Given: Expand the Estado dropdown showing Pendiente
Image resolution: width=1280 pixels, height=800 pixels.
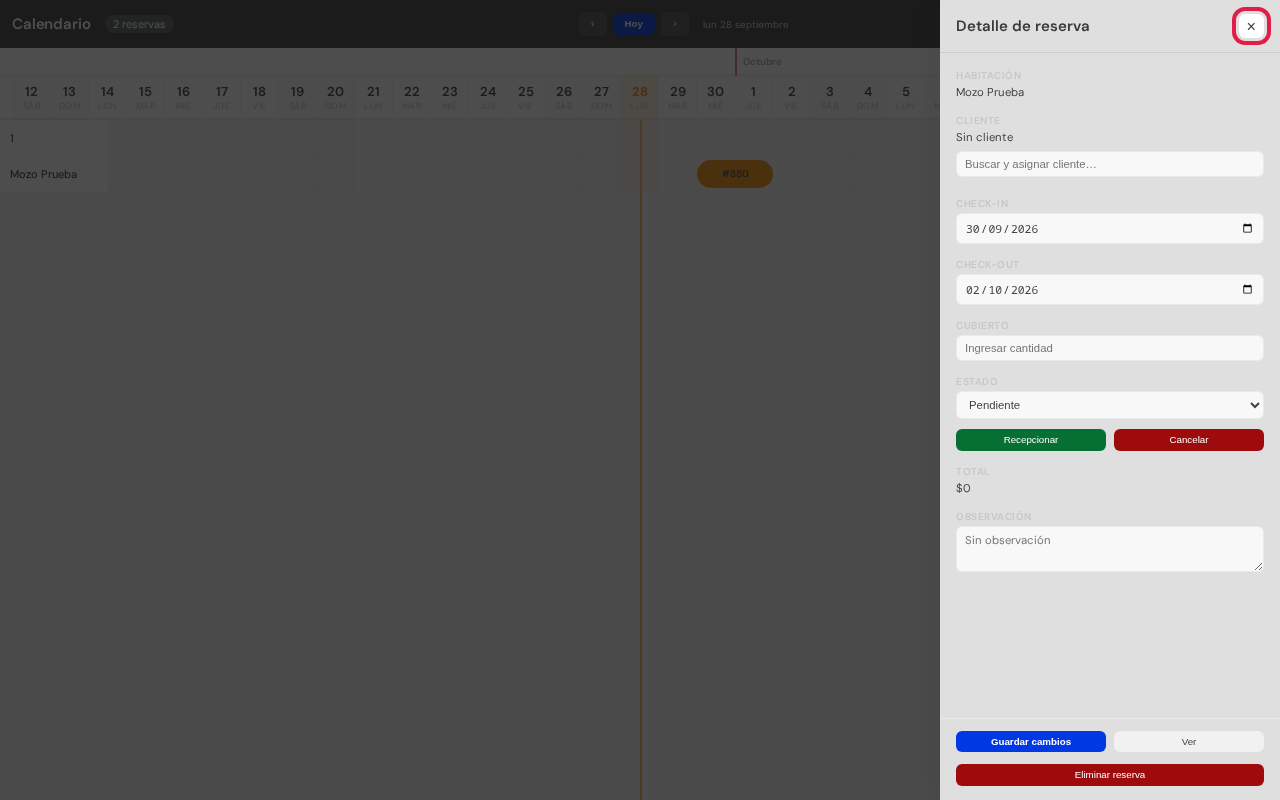Looking at the screenshot, I should 1110,405.
